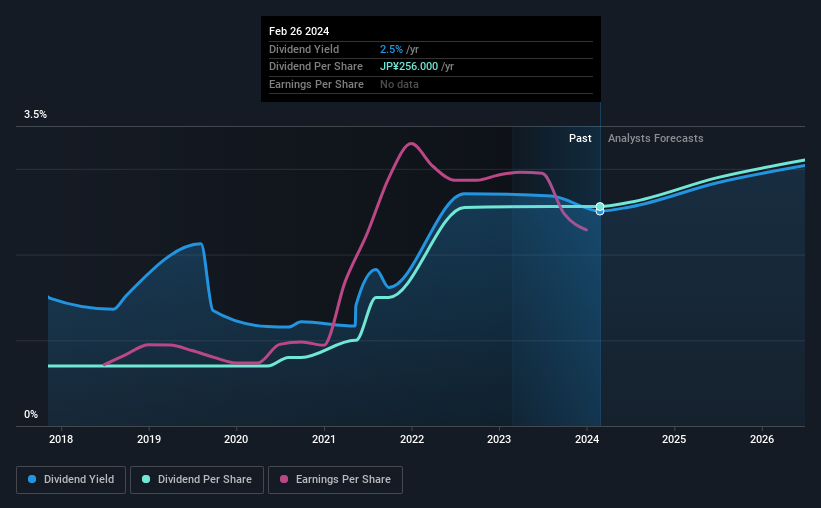This screenshot has height=508, width=821.
Task: Click the 2018 x-axis year label
Action: pyautogui.click(x=61, y=439)
